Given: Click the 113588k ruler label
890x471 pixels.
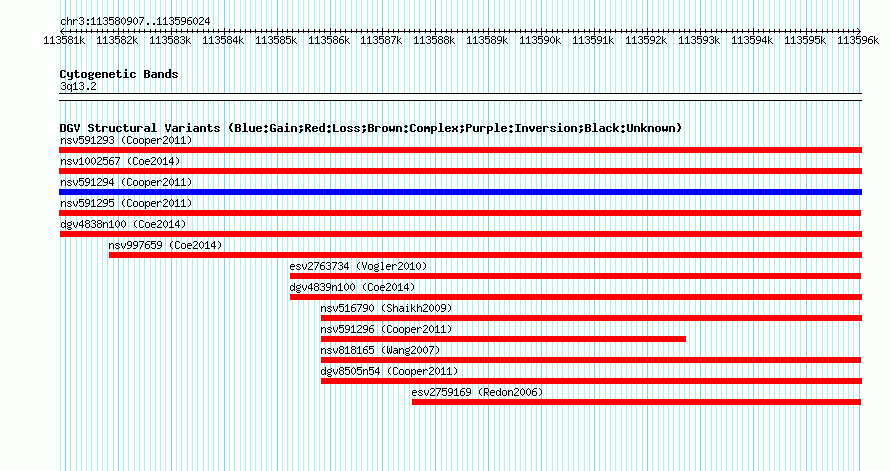Looking at the screenshot, I should (x=434, y=40).
